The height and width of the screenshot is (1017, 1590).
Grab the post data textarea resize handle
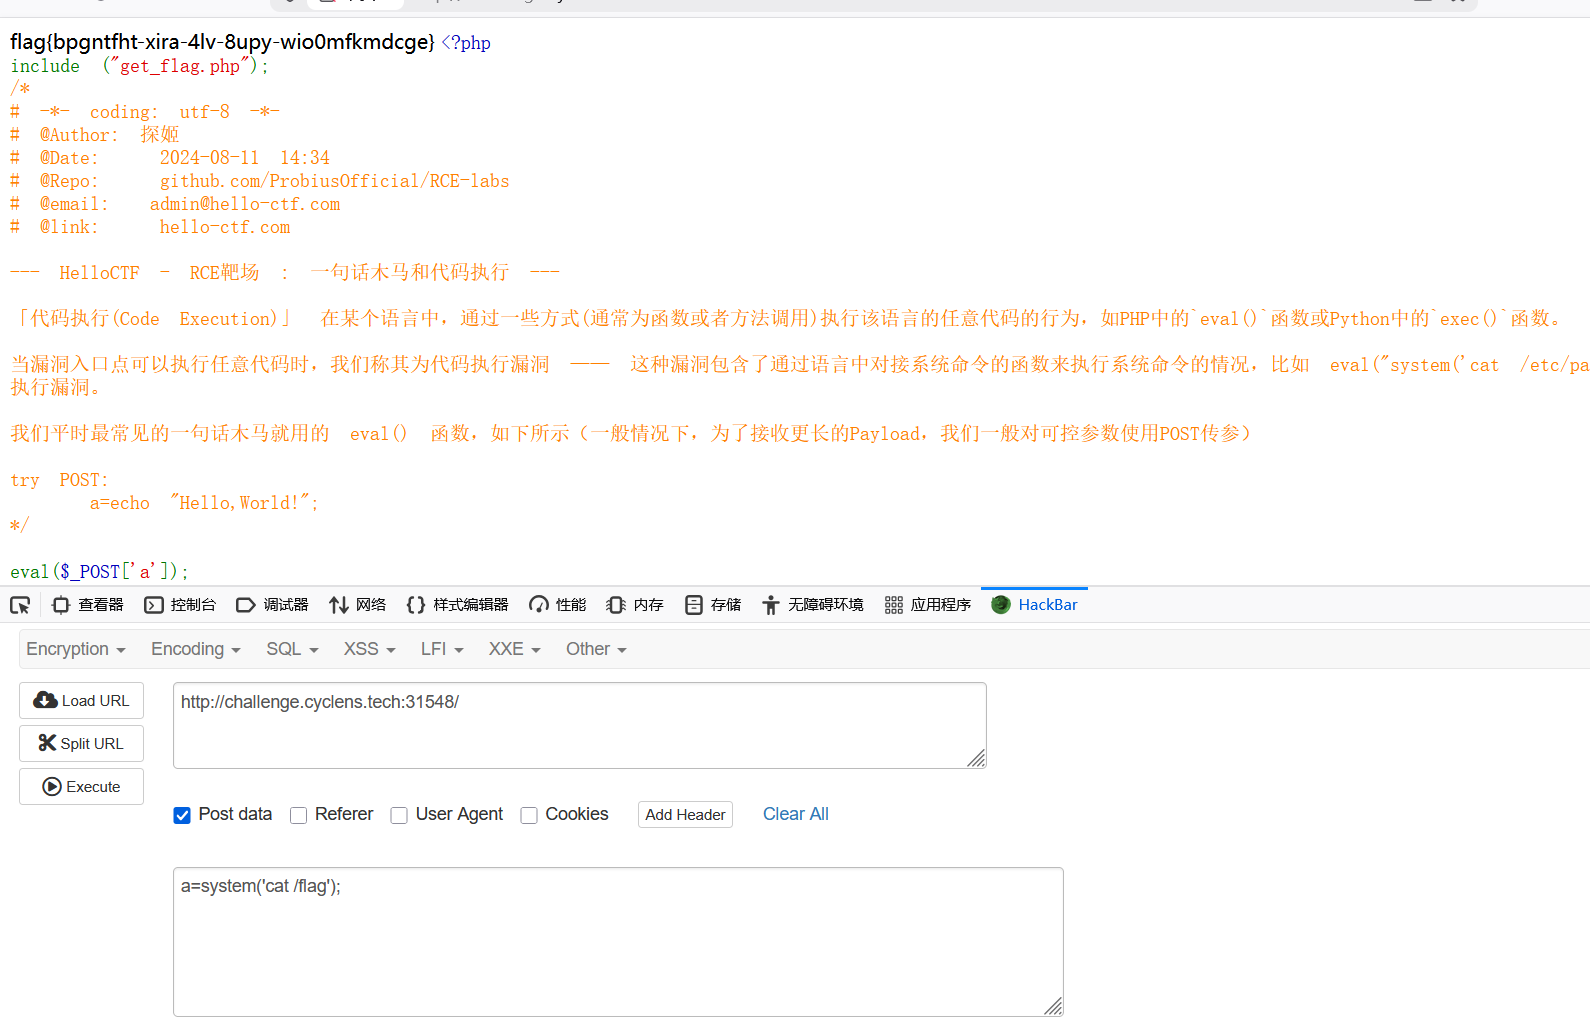(x=1054, y=1007)
